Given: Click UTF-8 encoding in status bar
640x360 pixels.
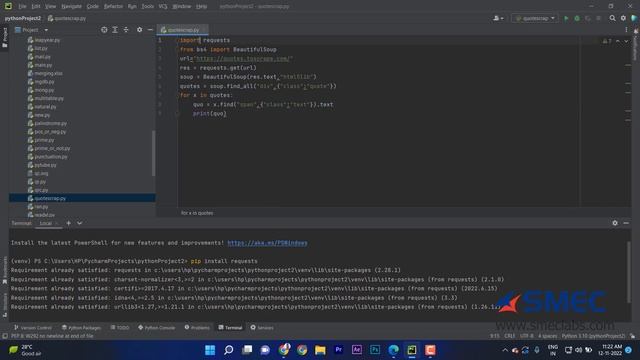Looking at the screenshot, I should coord(527,336).
